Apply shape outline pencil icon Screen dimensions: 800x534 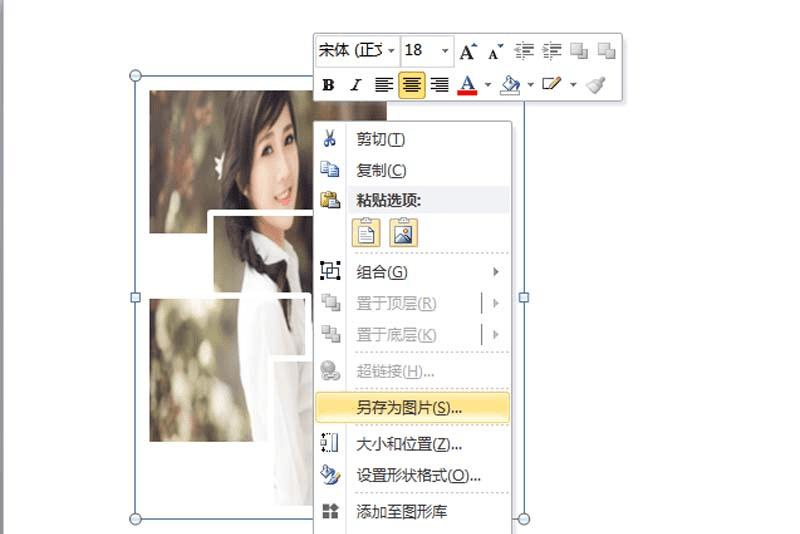tap(552, 84)
